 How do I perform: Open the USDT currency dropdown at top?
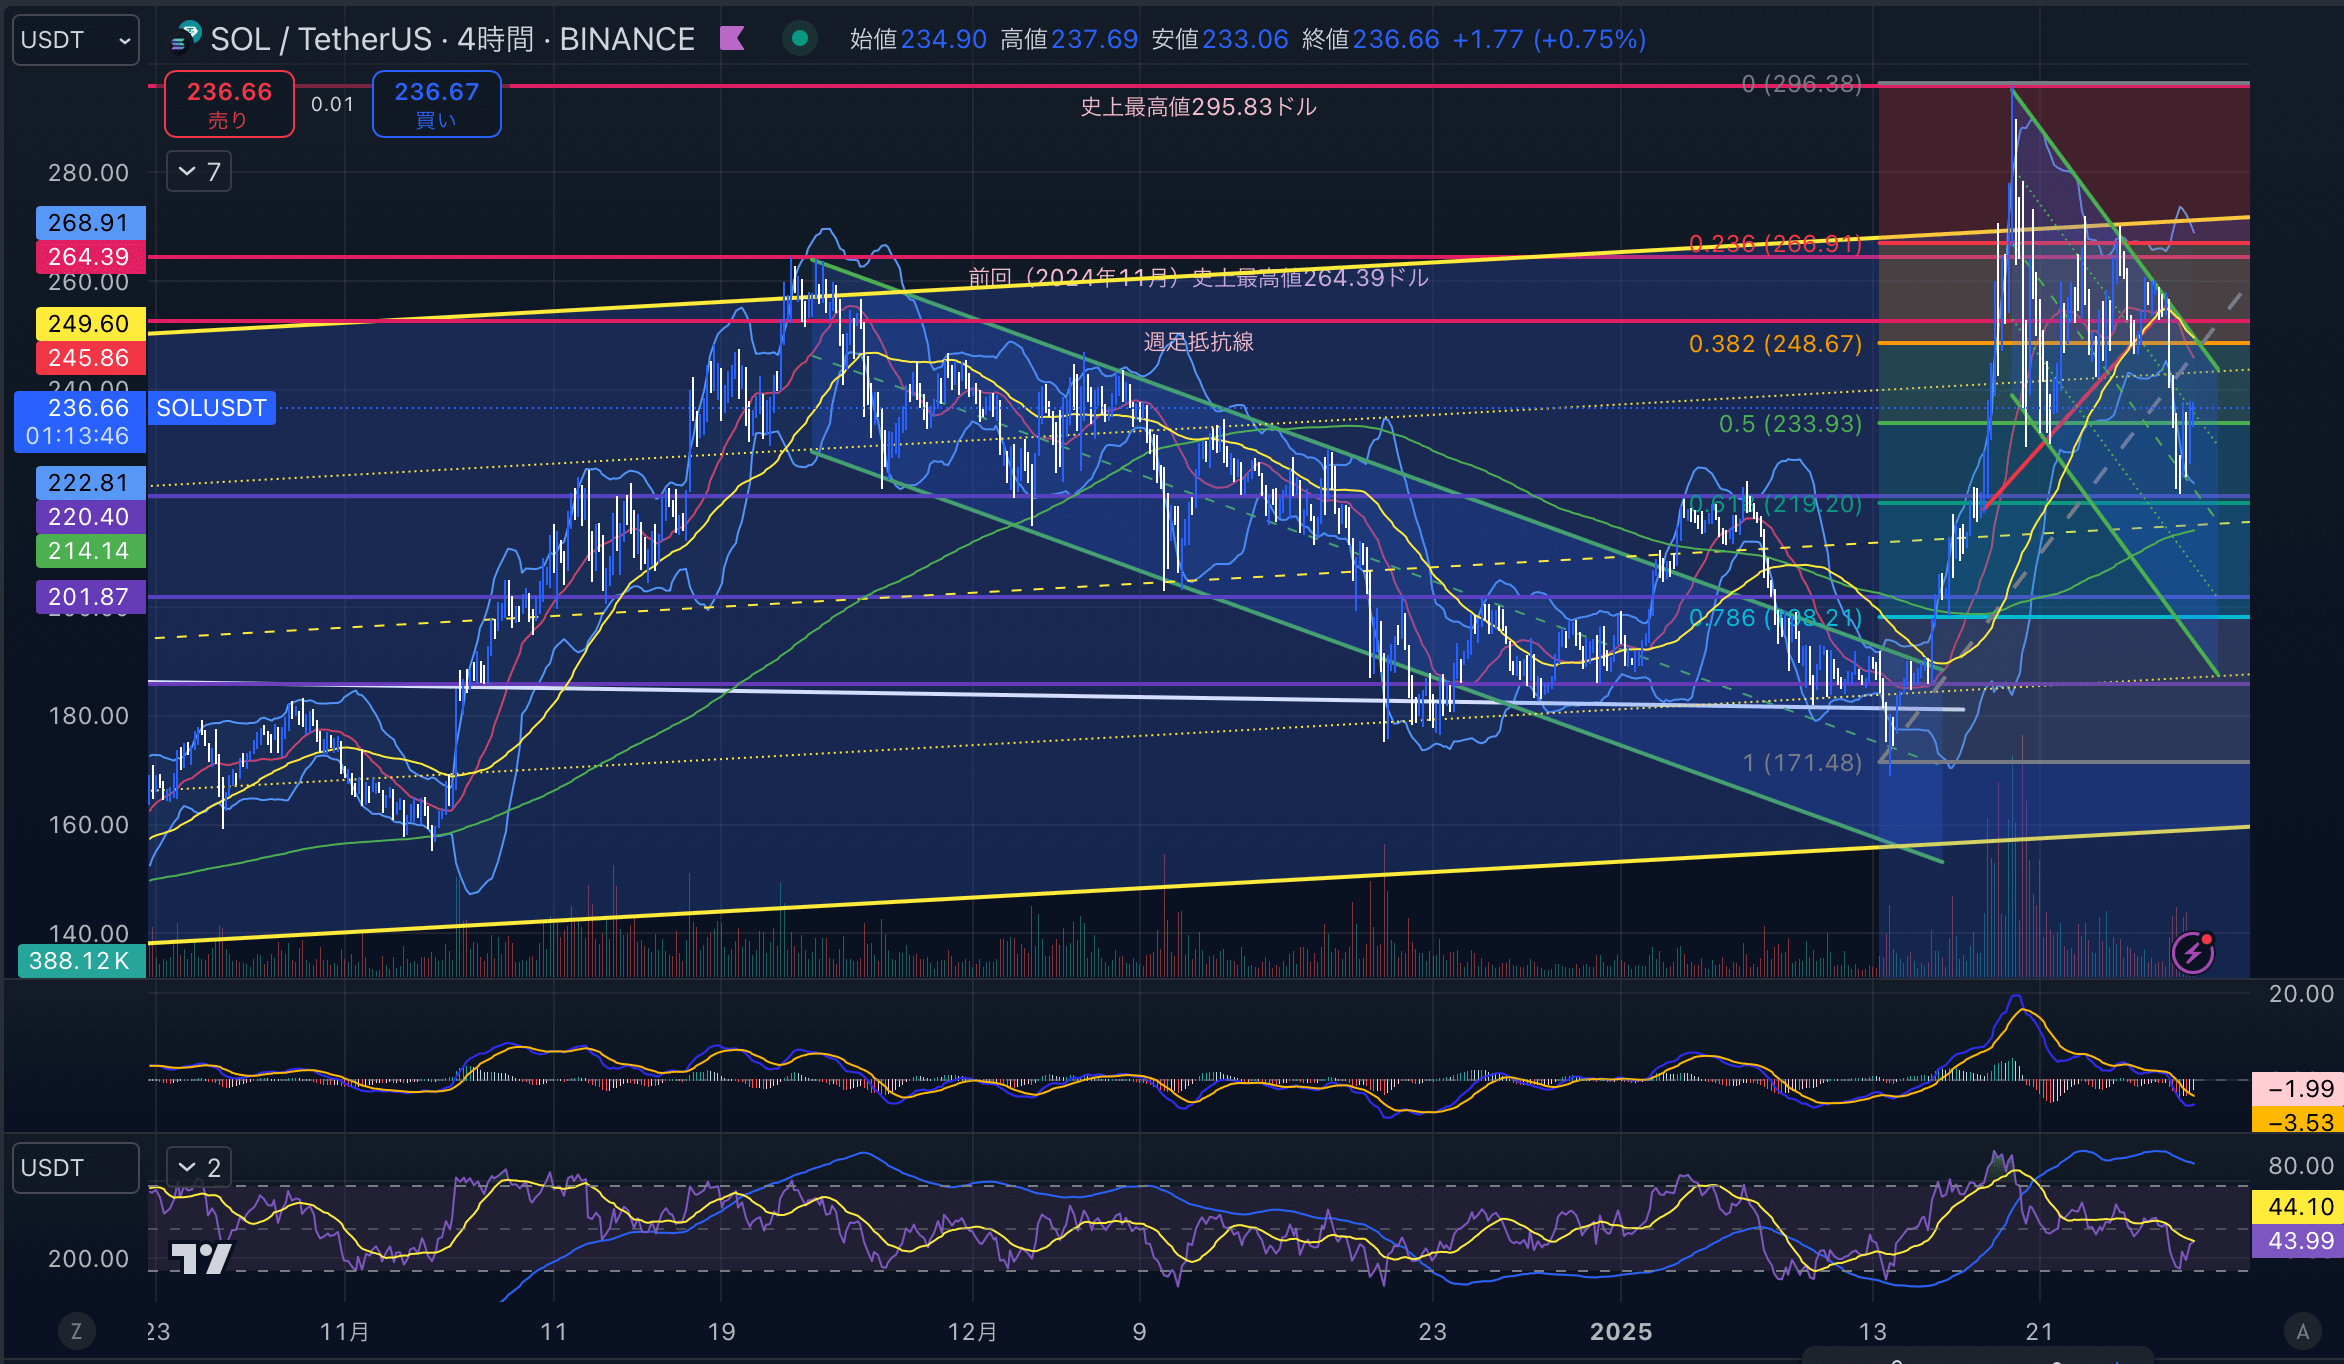click(76, 40)
